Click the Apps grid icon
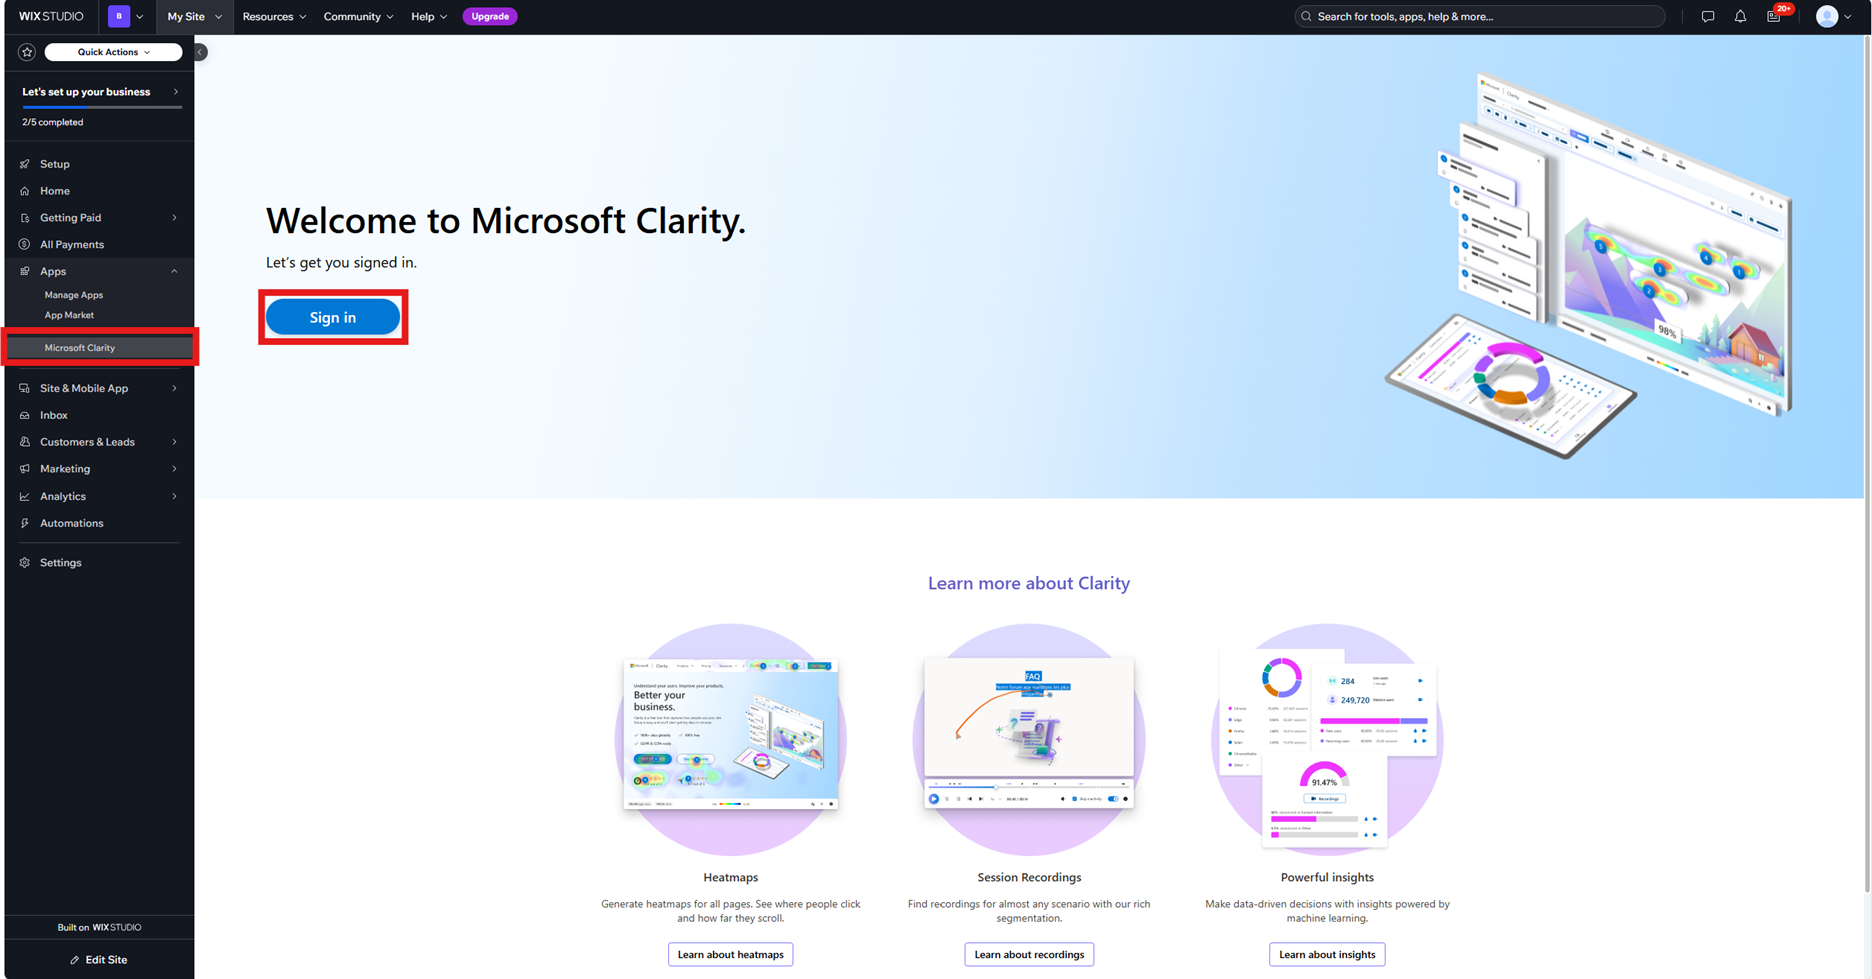 [25, 272]
